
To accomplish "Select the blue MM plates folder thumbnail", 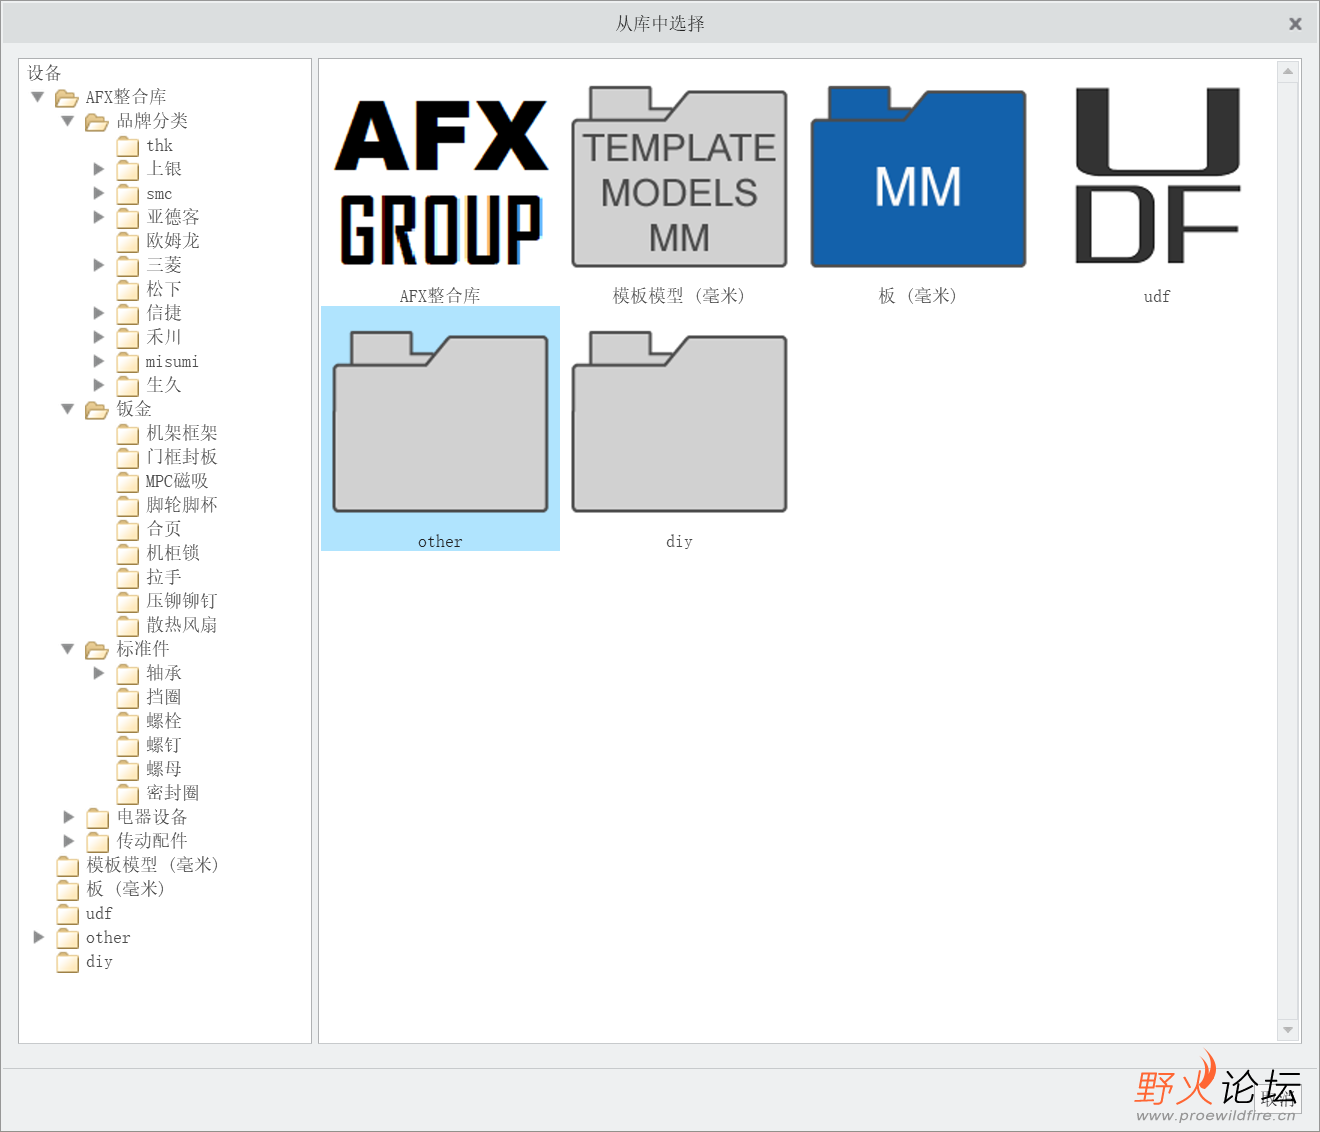I will coord(918,178).
